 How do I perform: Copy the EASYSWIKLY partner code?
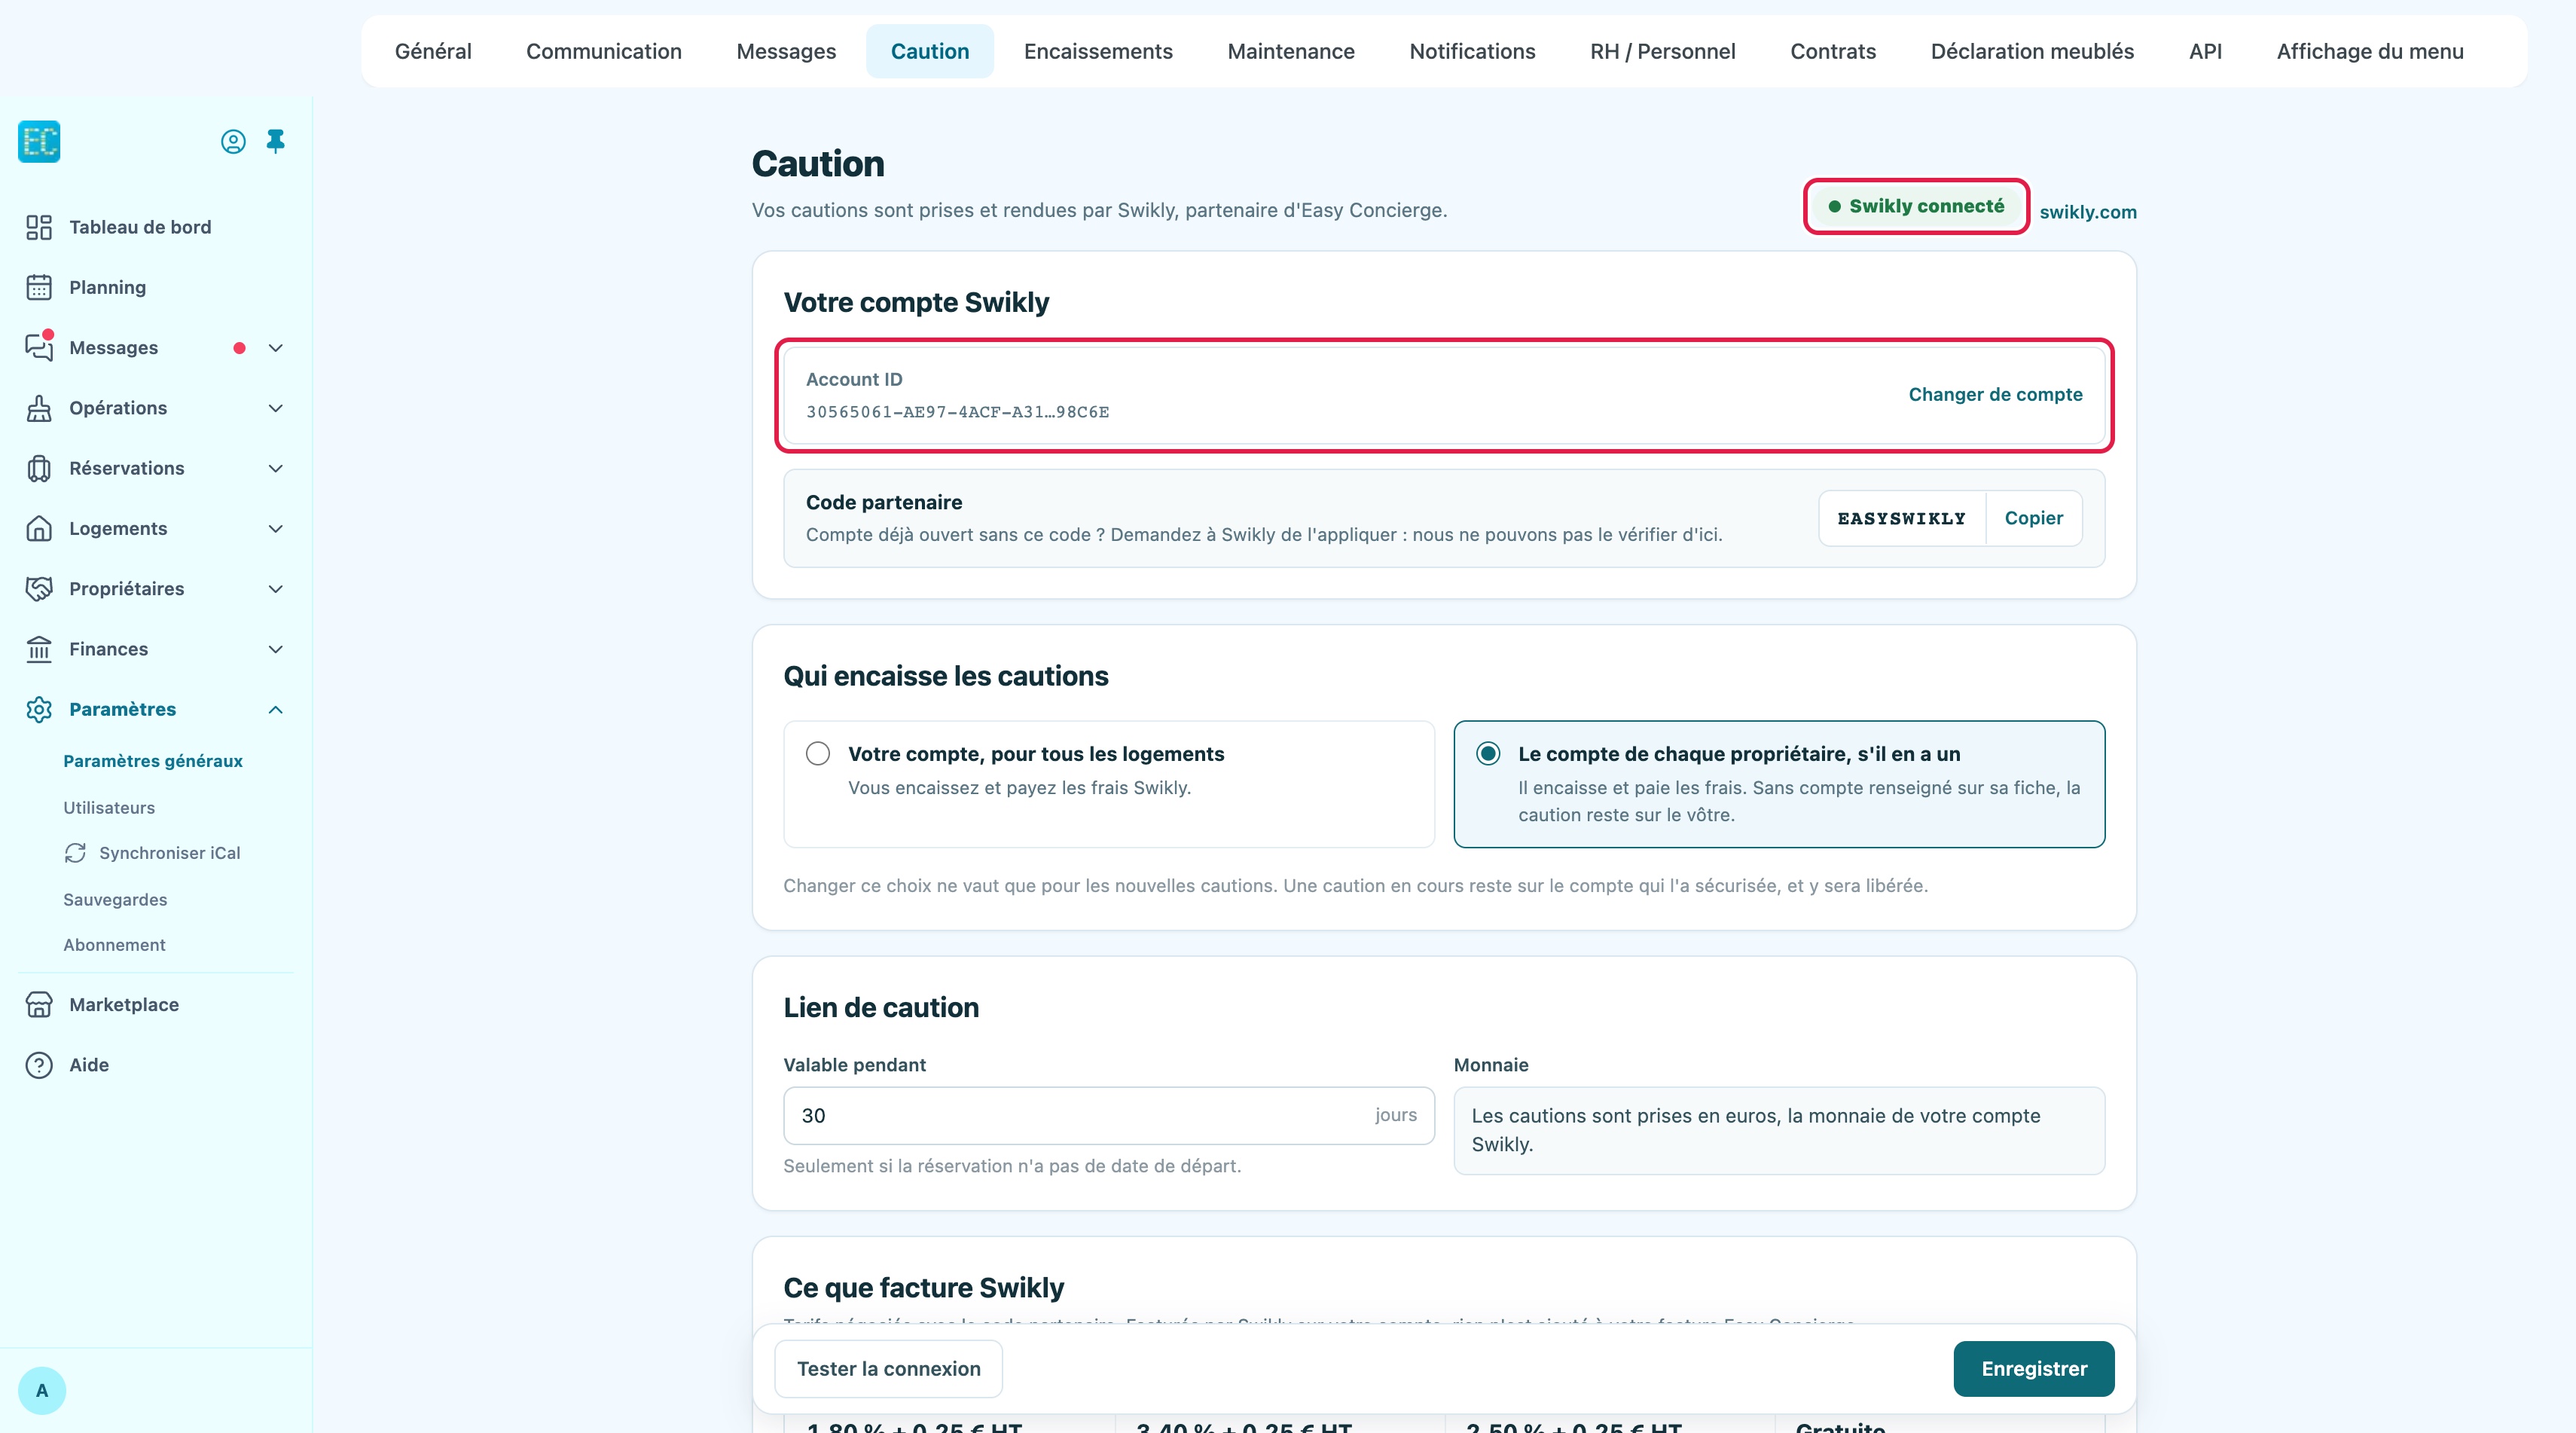2033,518
